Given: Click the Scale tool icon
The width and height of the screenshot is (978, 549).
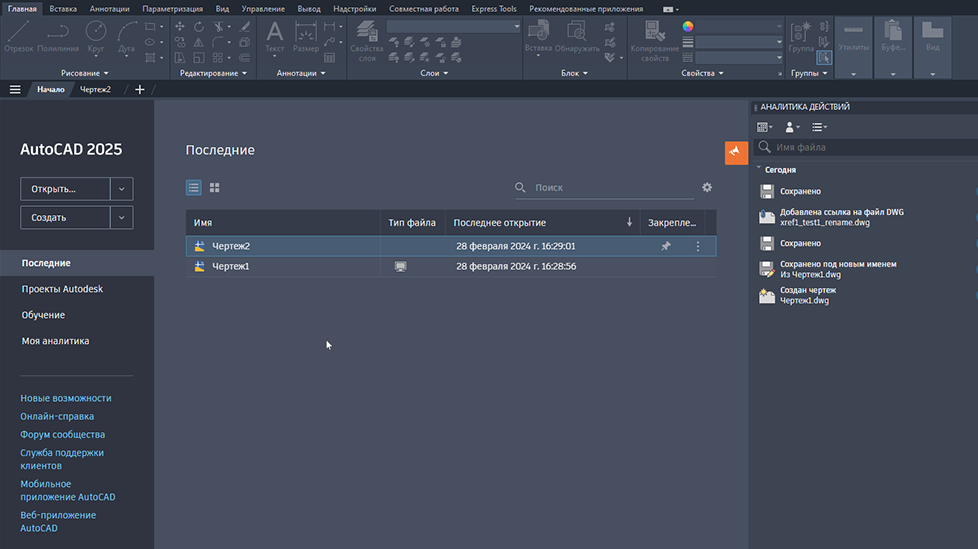Looking at the screenshot, I should (x=198, y=58).
